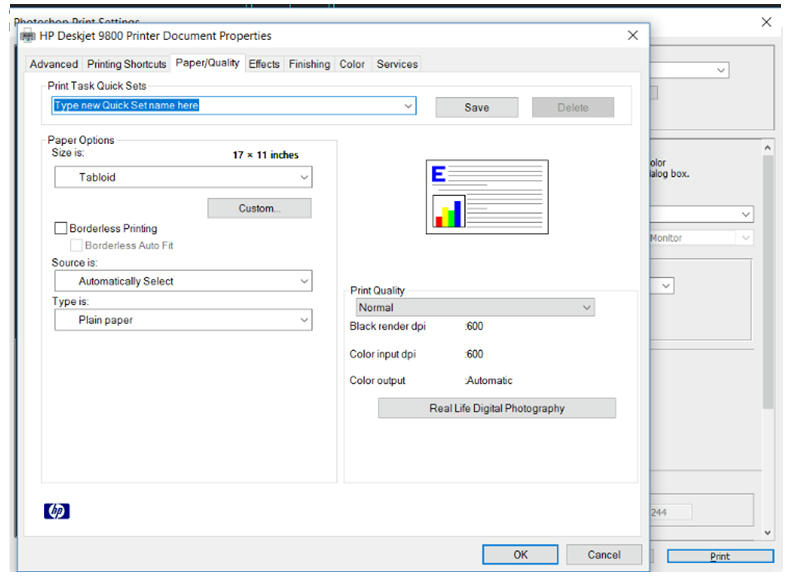Expand the Print Quality Normal dropdown
Image resolution: width=791 pixels, height=577 pixels.
pyautogui.click(x=475, y=308)
